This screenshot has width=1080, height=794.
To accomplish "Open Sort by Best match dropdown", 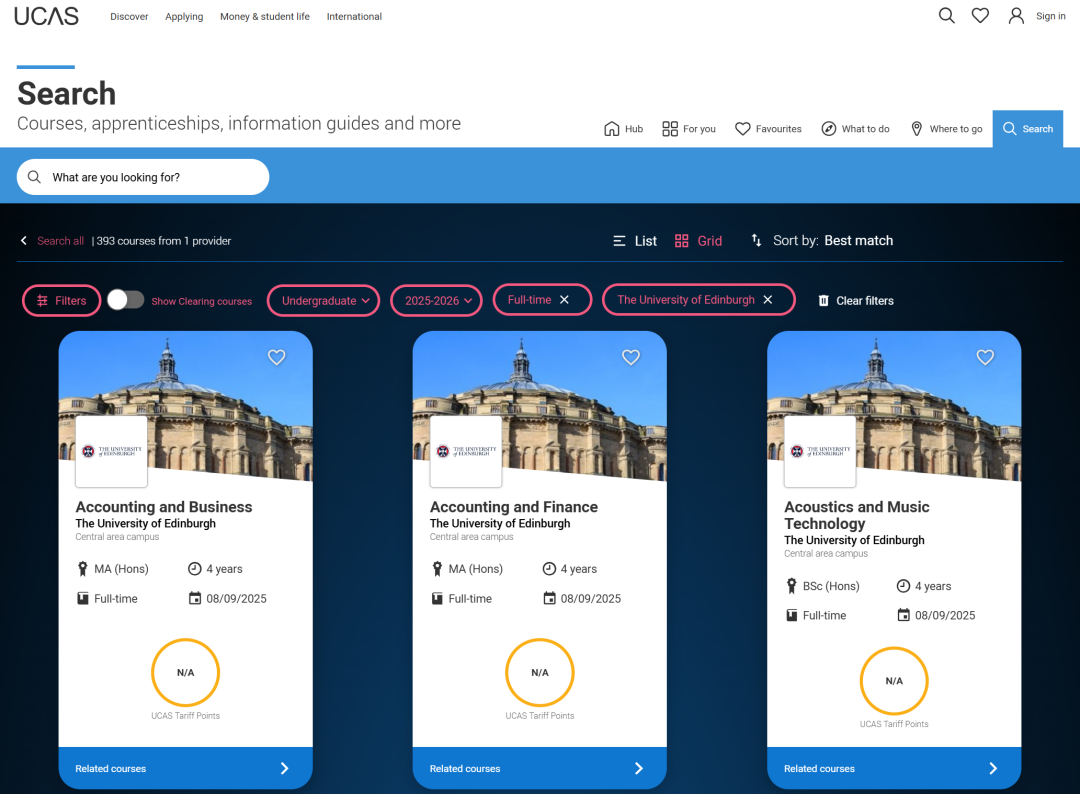I will point(833,240).
